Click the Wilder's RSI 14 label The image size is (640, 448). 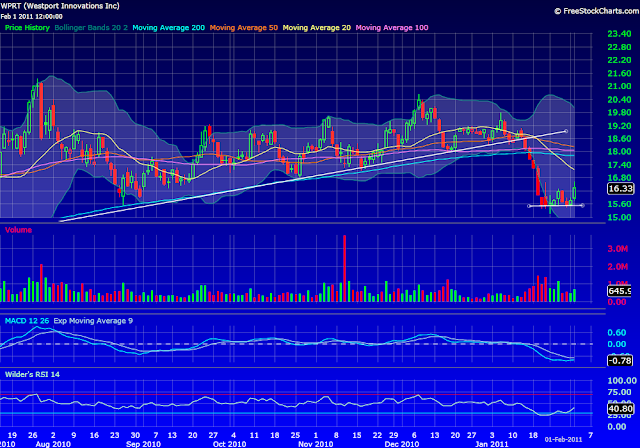pos(32,374)
